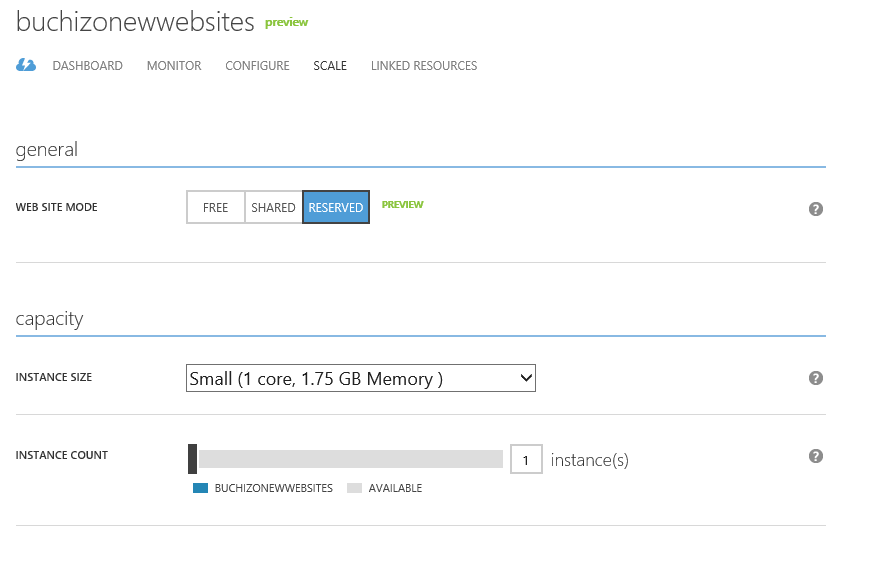Viewport: 871px width, 566px height.
Task: Select FREE web site mode
Action: click(x=215, y=208)
